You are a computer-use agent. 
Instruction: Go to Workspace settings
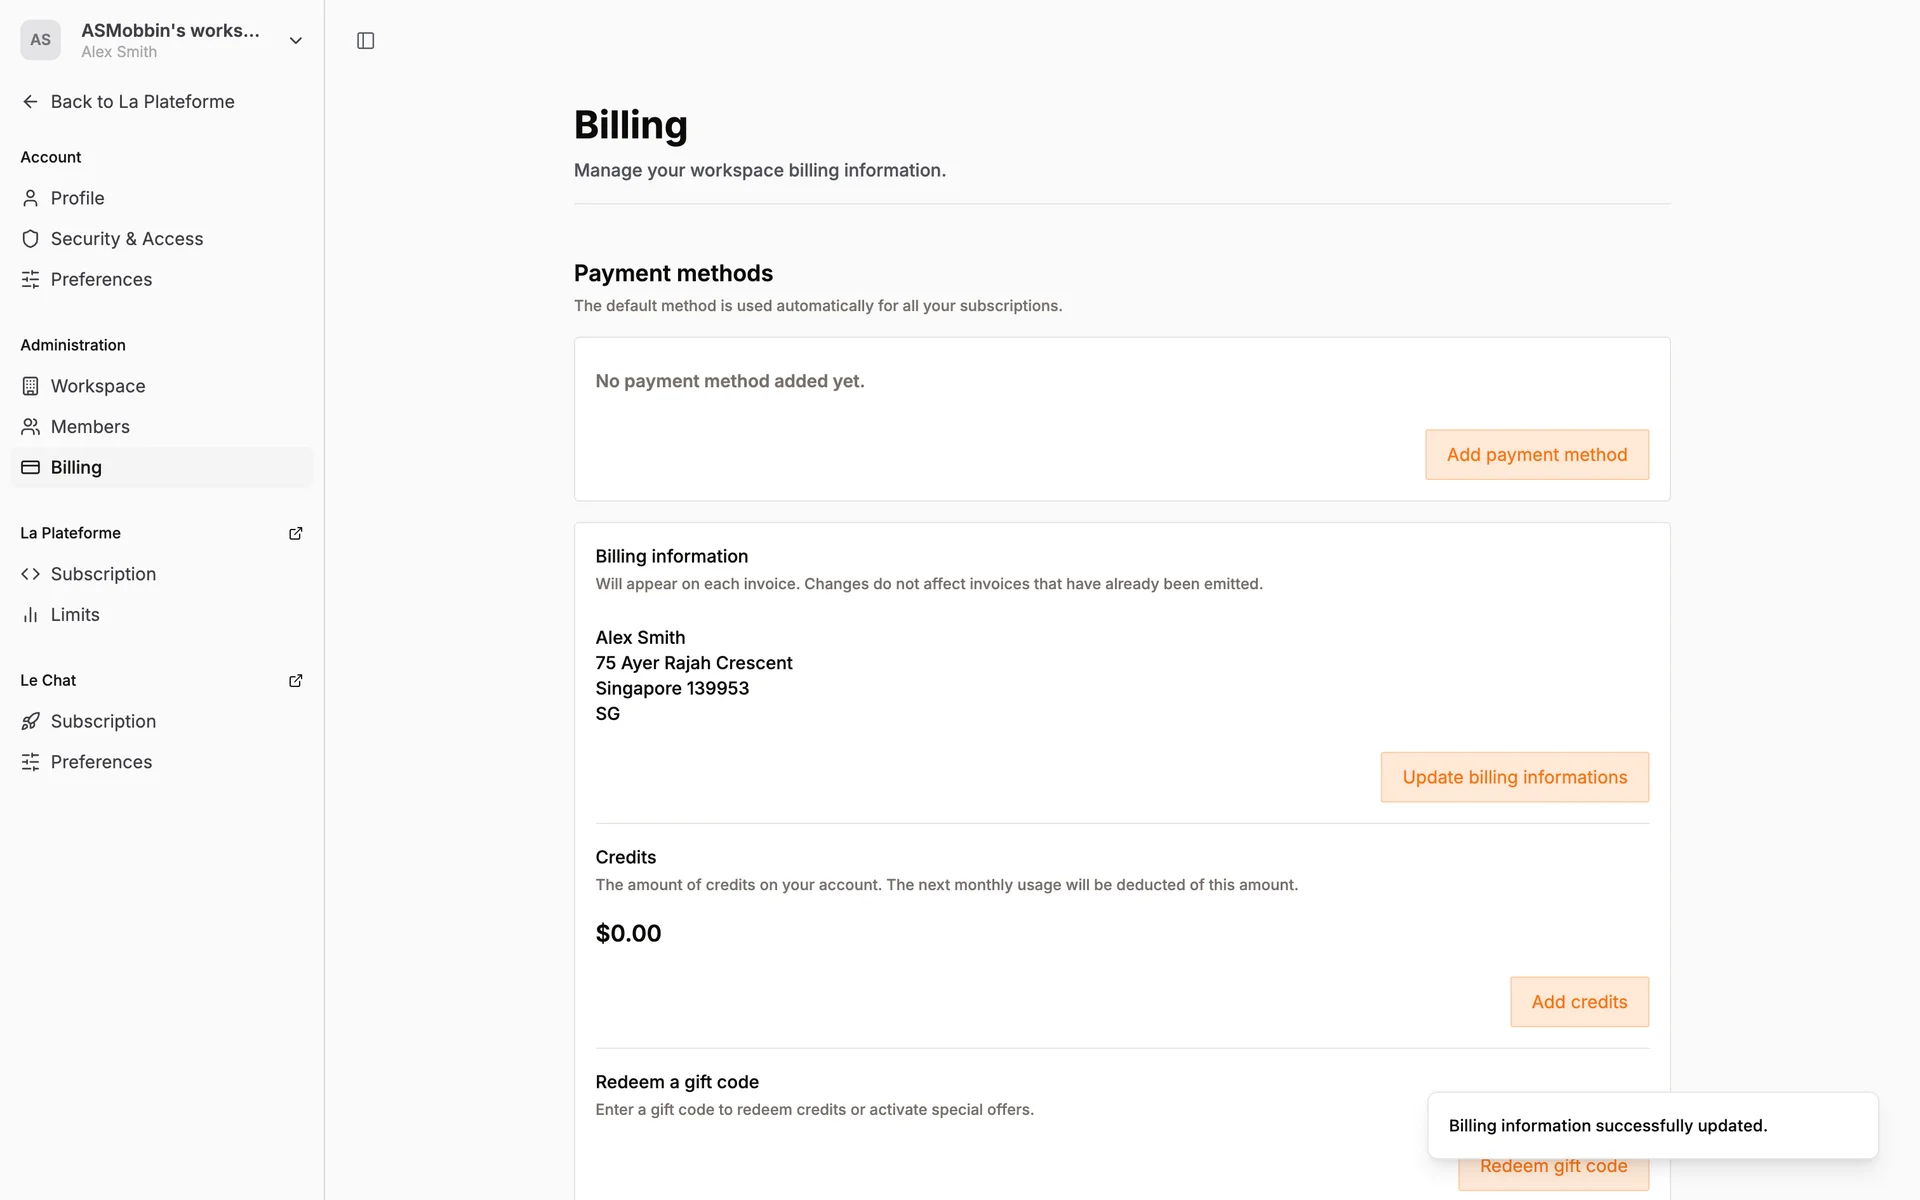(98, 386)
